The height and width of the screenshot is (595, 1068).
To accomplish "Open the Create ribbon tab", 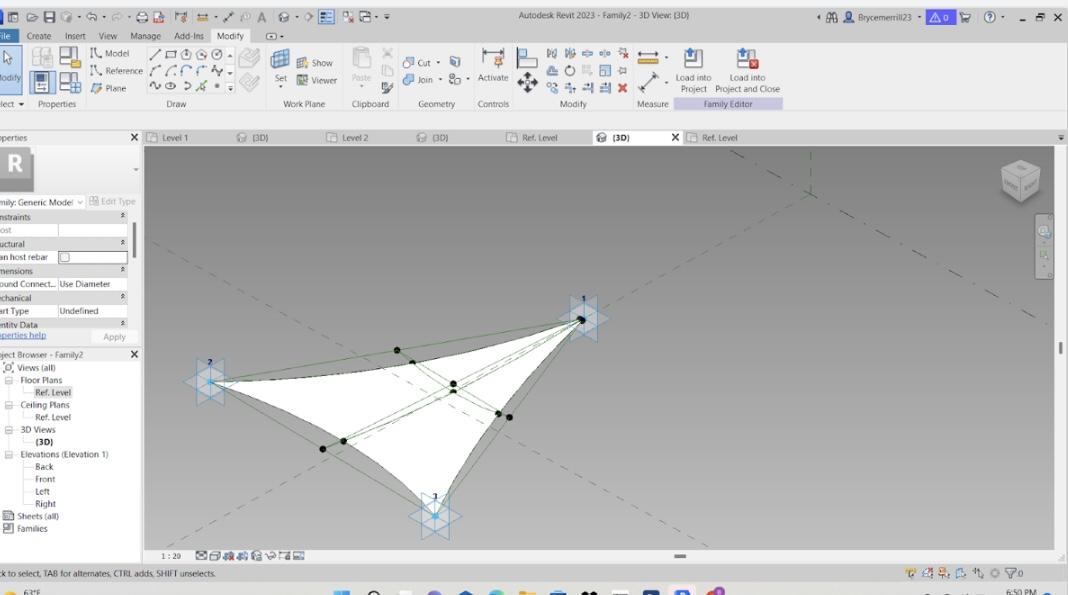I will click(39, 36).
